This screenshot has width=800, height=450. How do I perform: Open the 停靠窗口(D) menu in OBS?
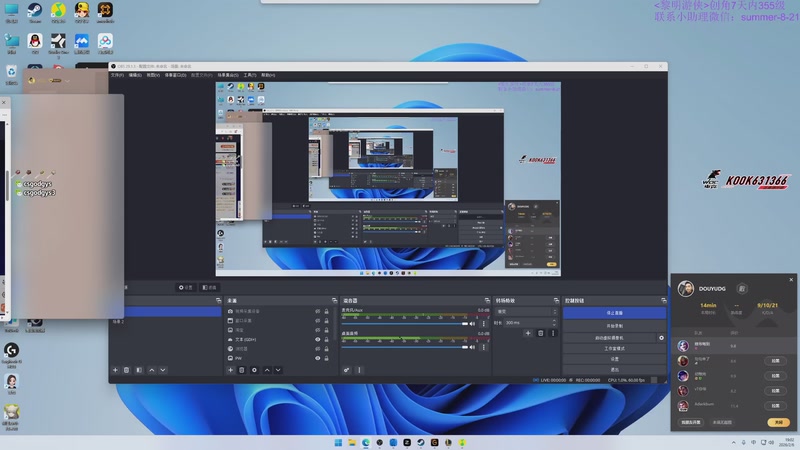pos(175,75)
